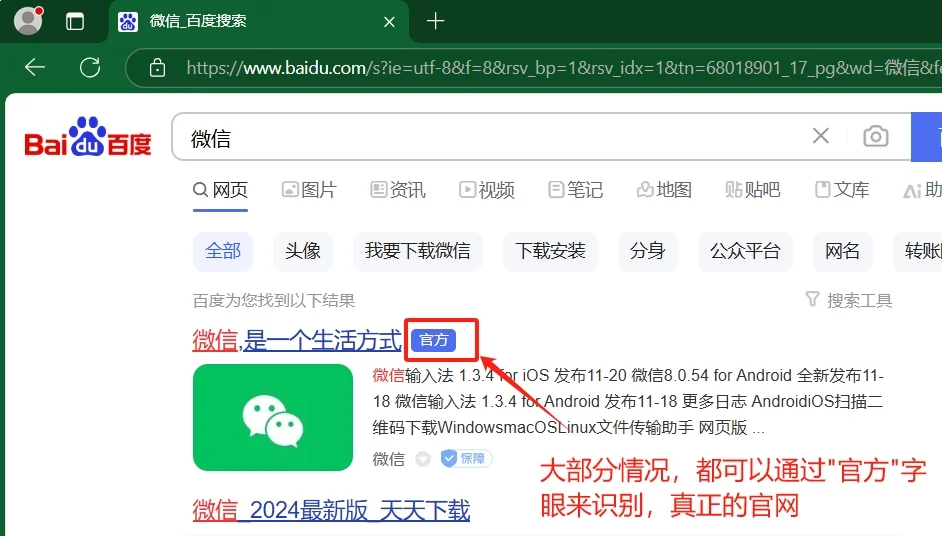This screenshot has height=536, width=942.
Task: Open the tab actions menu icon
Action: point(75,22)
